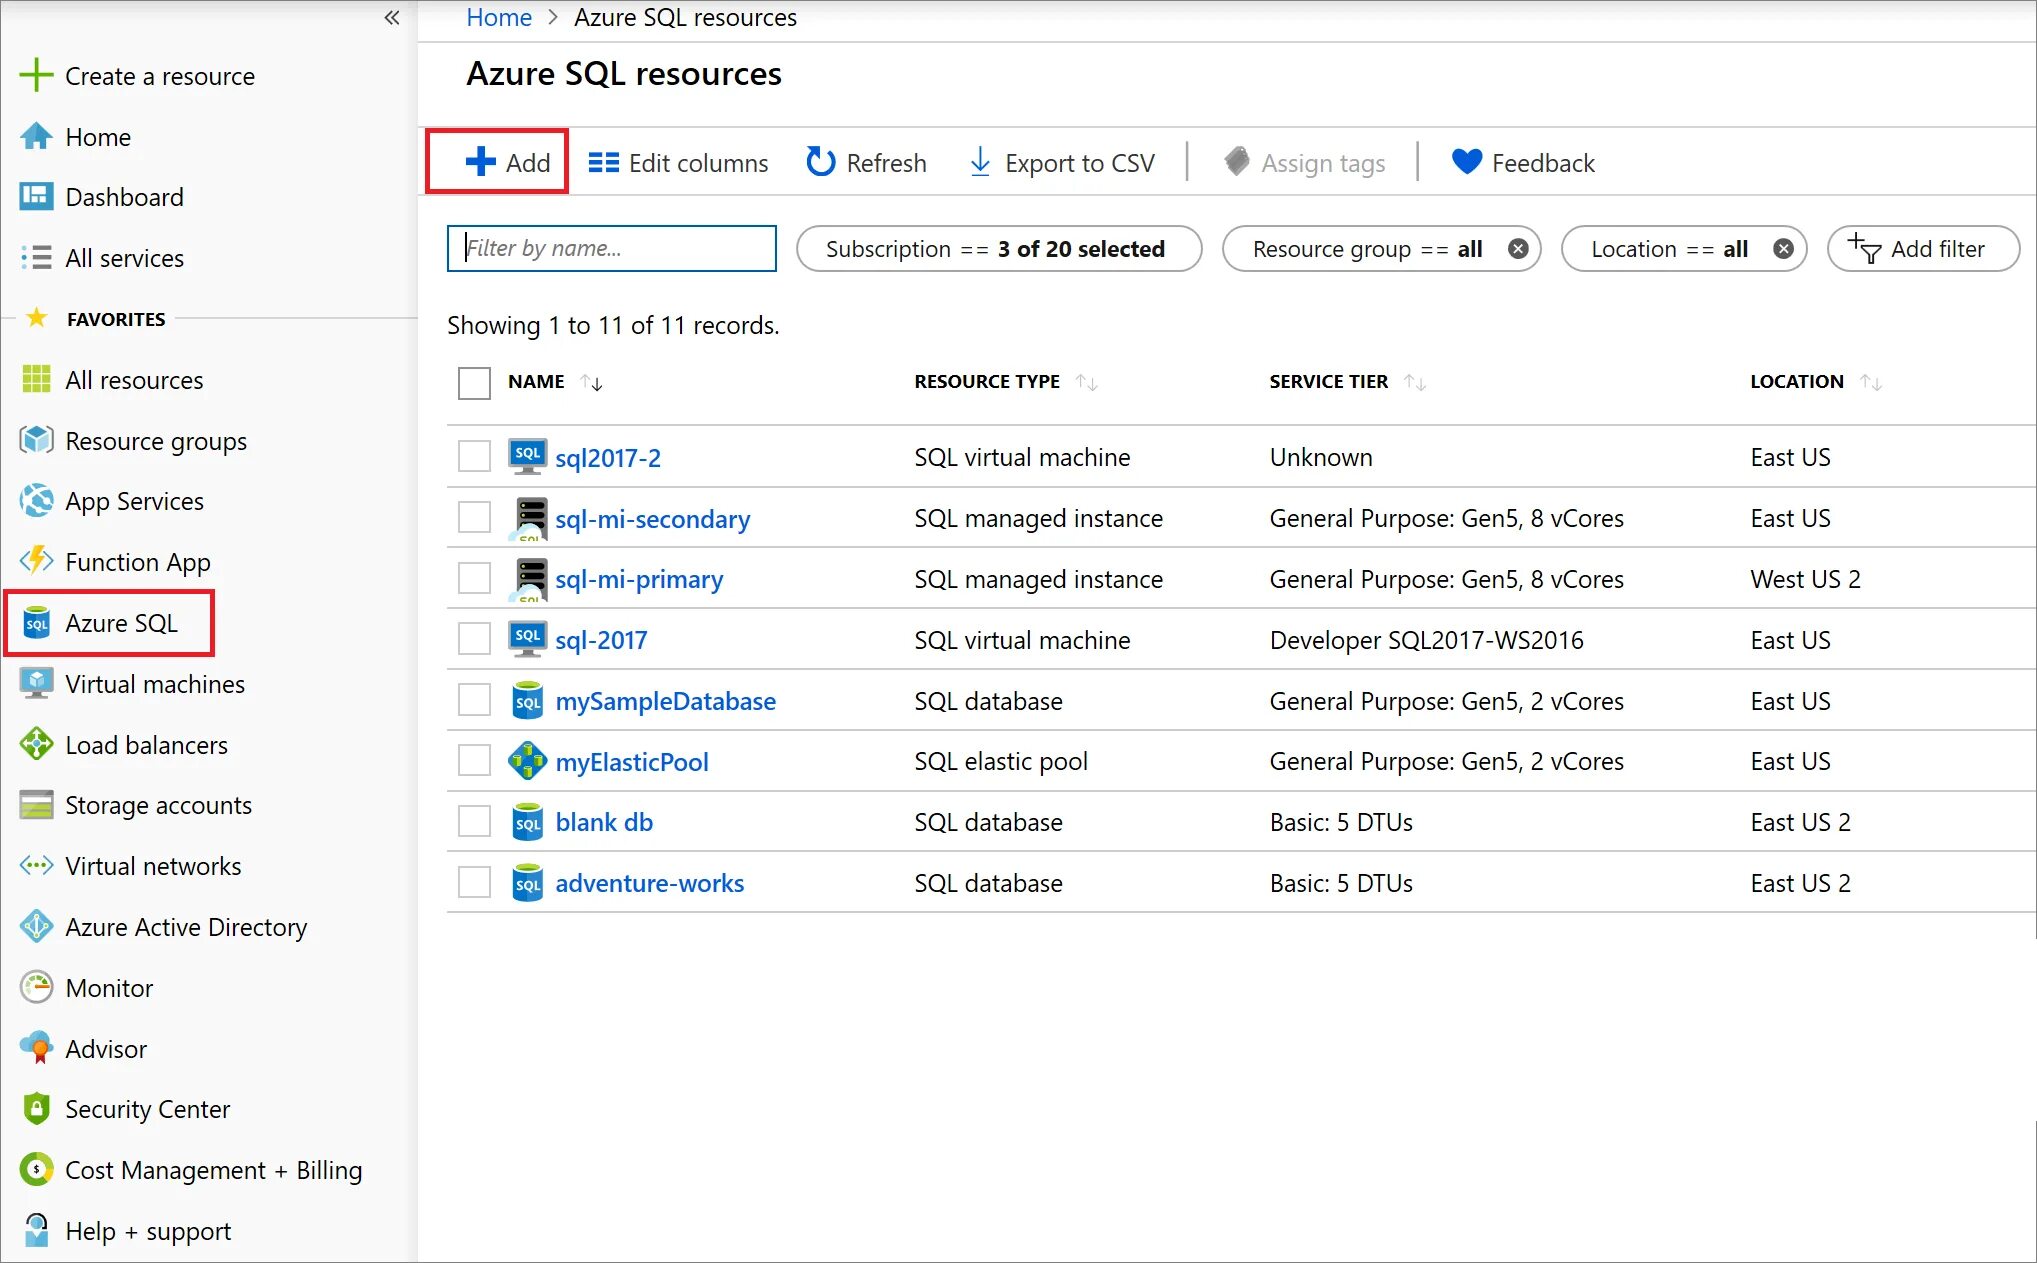Open the Subscription filter dropdown
Image resolution: width=2037 pixels, height=1263 pixels.
click(997, 249)
